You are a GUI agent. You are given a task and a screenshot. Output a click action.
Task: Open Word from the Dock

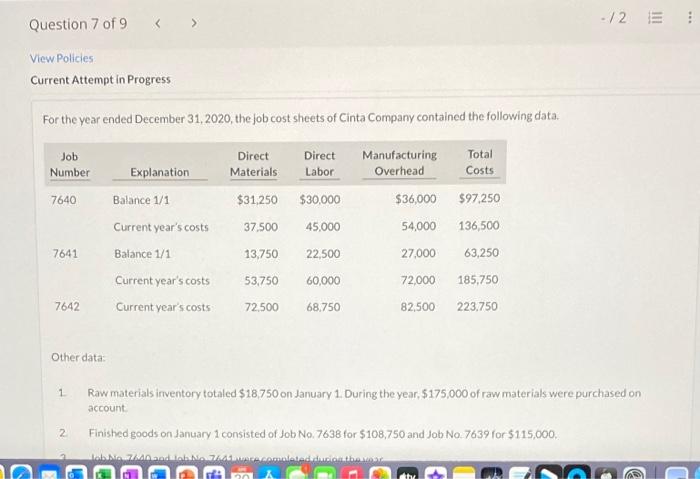coord(160,473)
